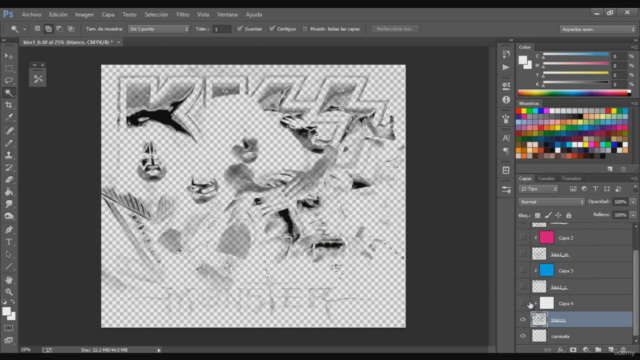Open layer filter Tipo dropdown
This screenshot has width=640, height=360.
pos(538,189)
